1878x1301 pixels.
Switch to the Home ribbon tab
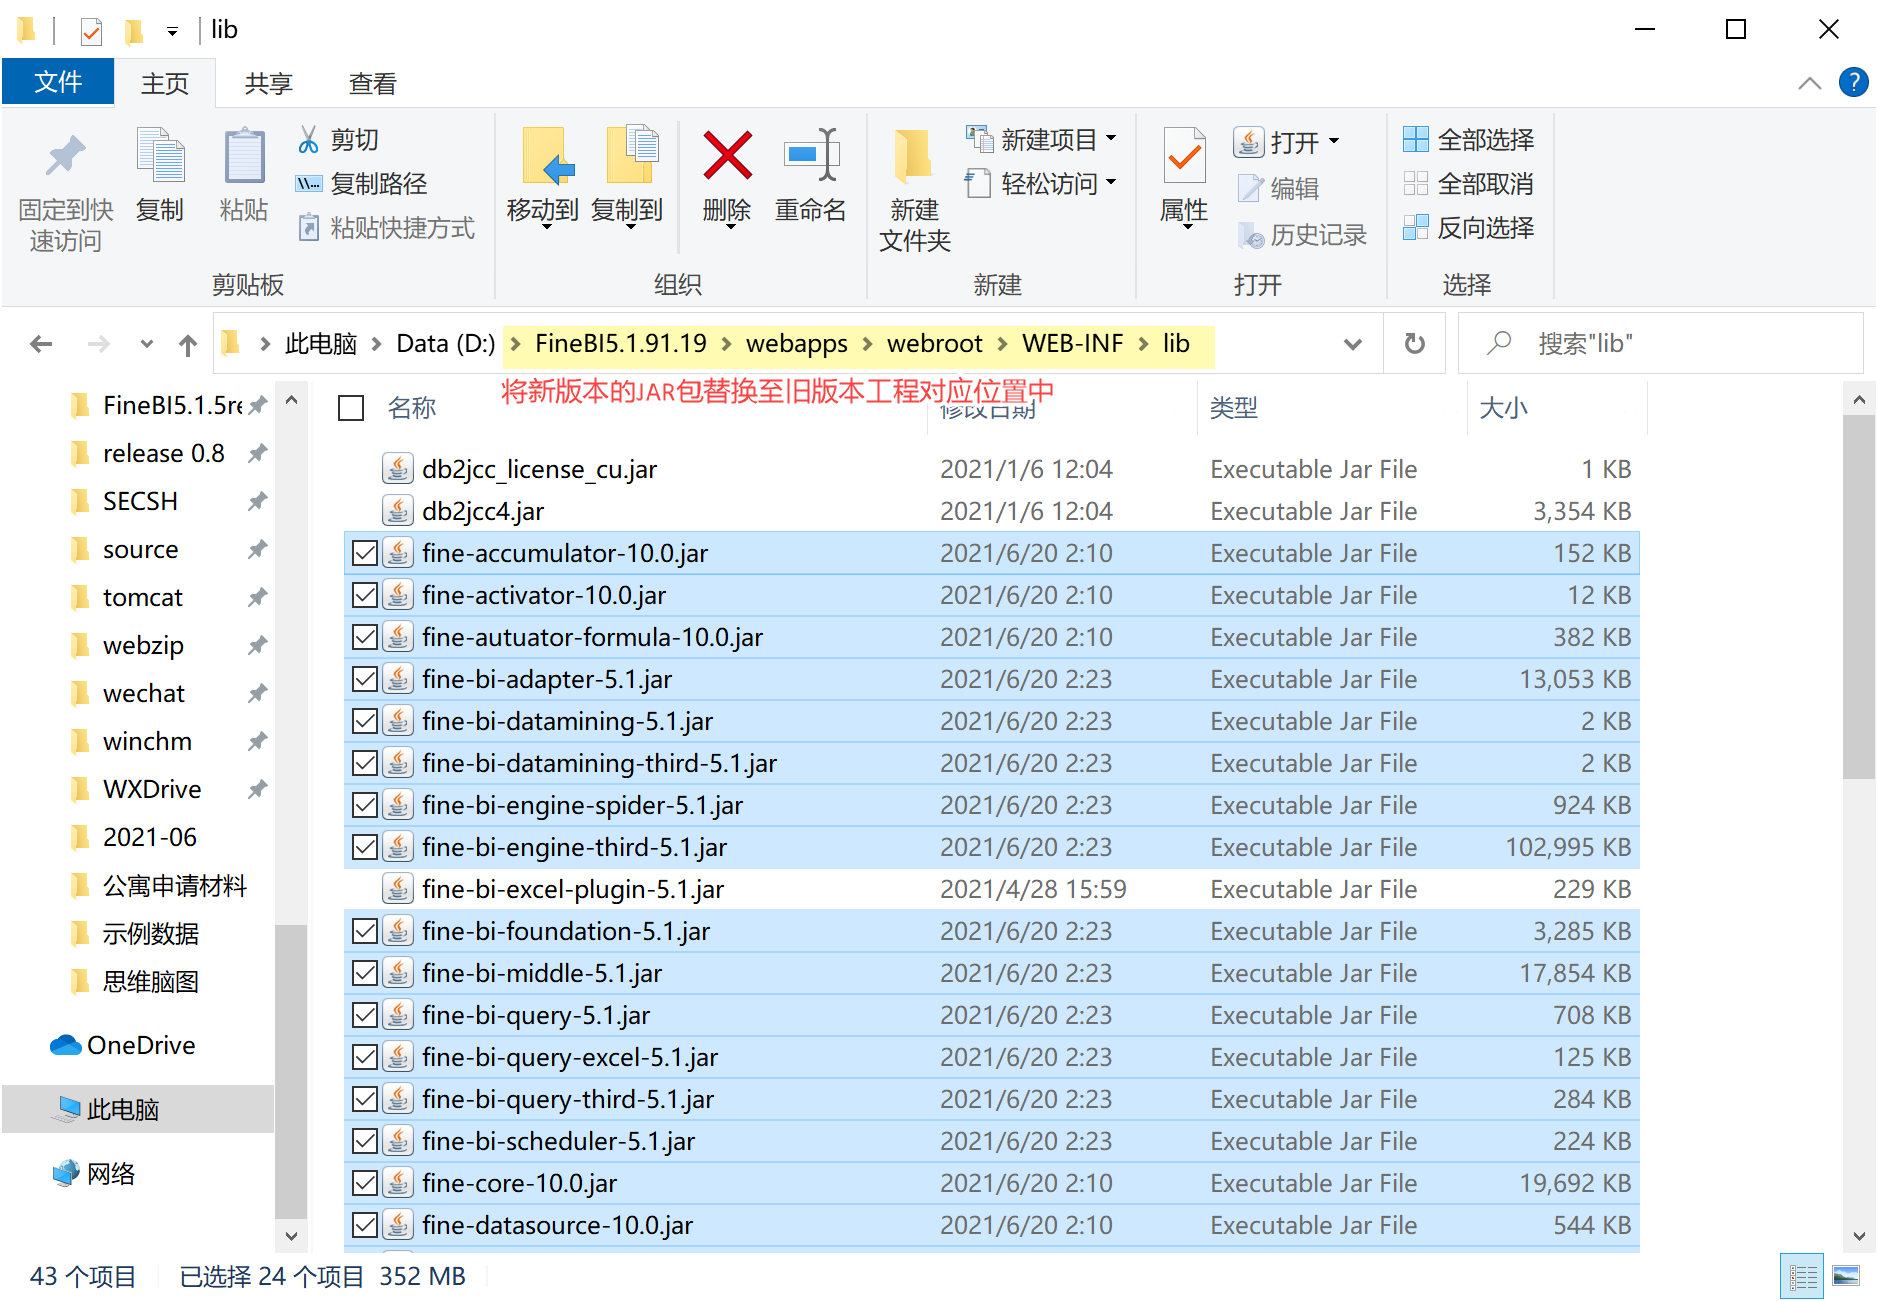165,83
